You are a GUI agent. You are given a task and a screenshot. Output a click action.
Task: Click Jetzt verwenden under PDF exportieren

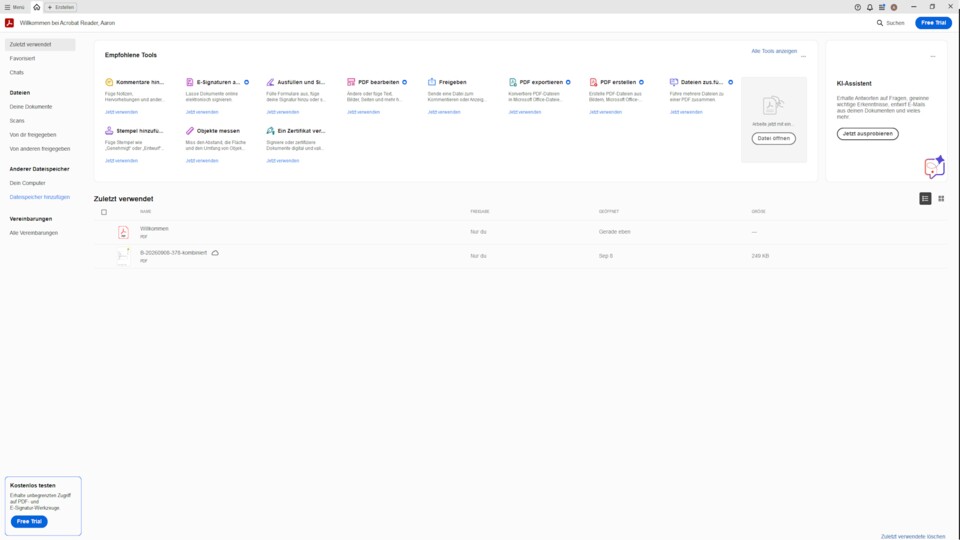(525, 112)
